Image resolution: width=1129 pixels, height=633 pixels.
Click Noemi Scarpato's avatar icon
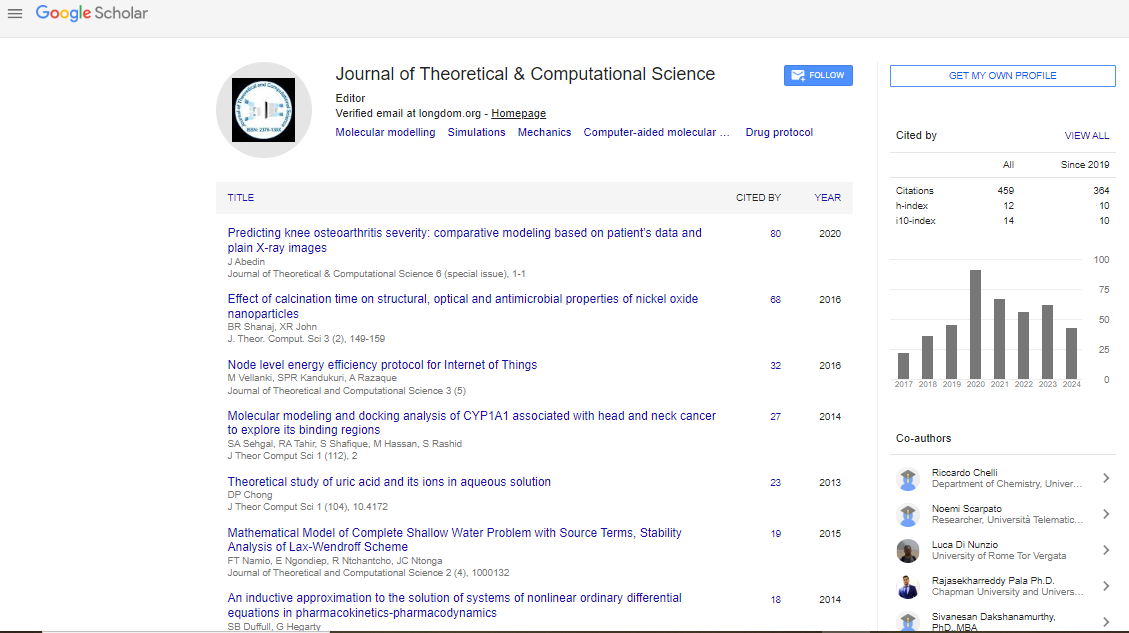[x=908, y=515]
